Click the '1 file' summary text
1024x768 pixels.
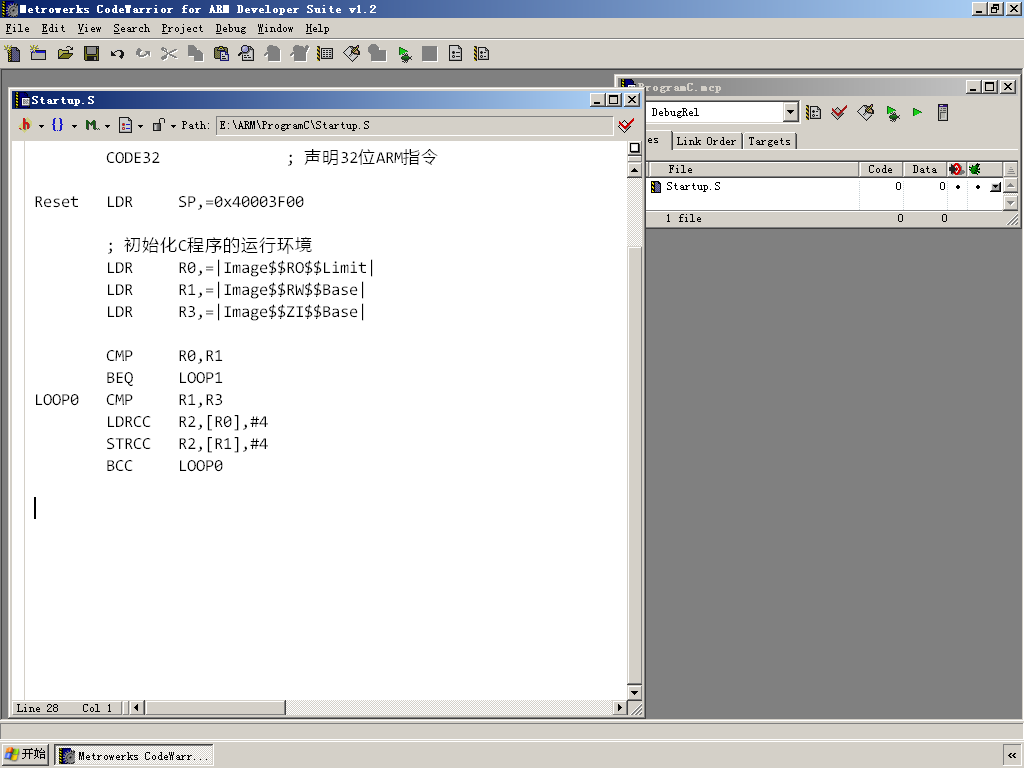click(x=684, y=219)
